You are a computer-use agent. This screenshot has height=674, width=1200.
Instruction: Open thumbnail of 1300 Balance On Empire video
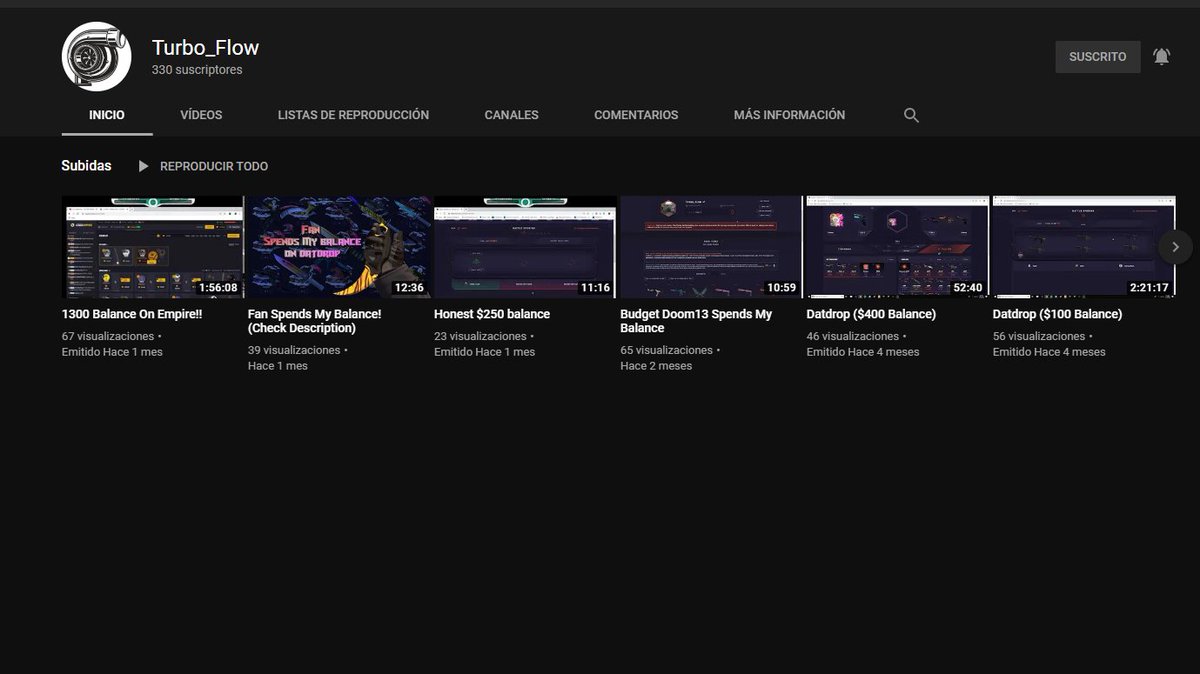point(153,247)
